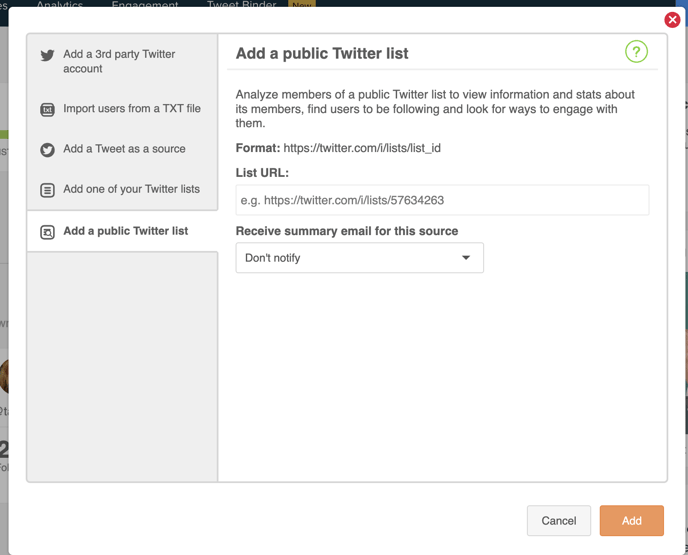
Task: Open the green help question mark
Action: coord(636,52)
